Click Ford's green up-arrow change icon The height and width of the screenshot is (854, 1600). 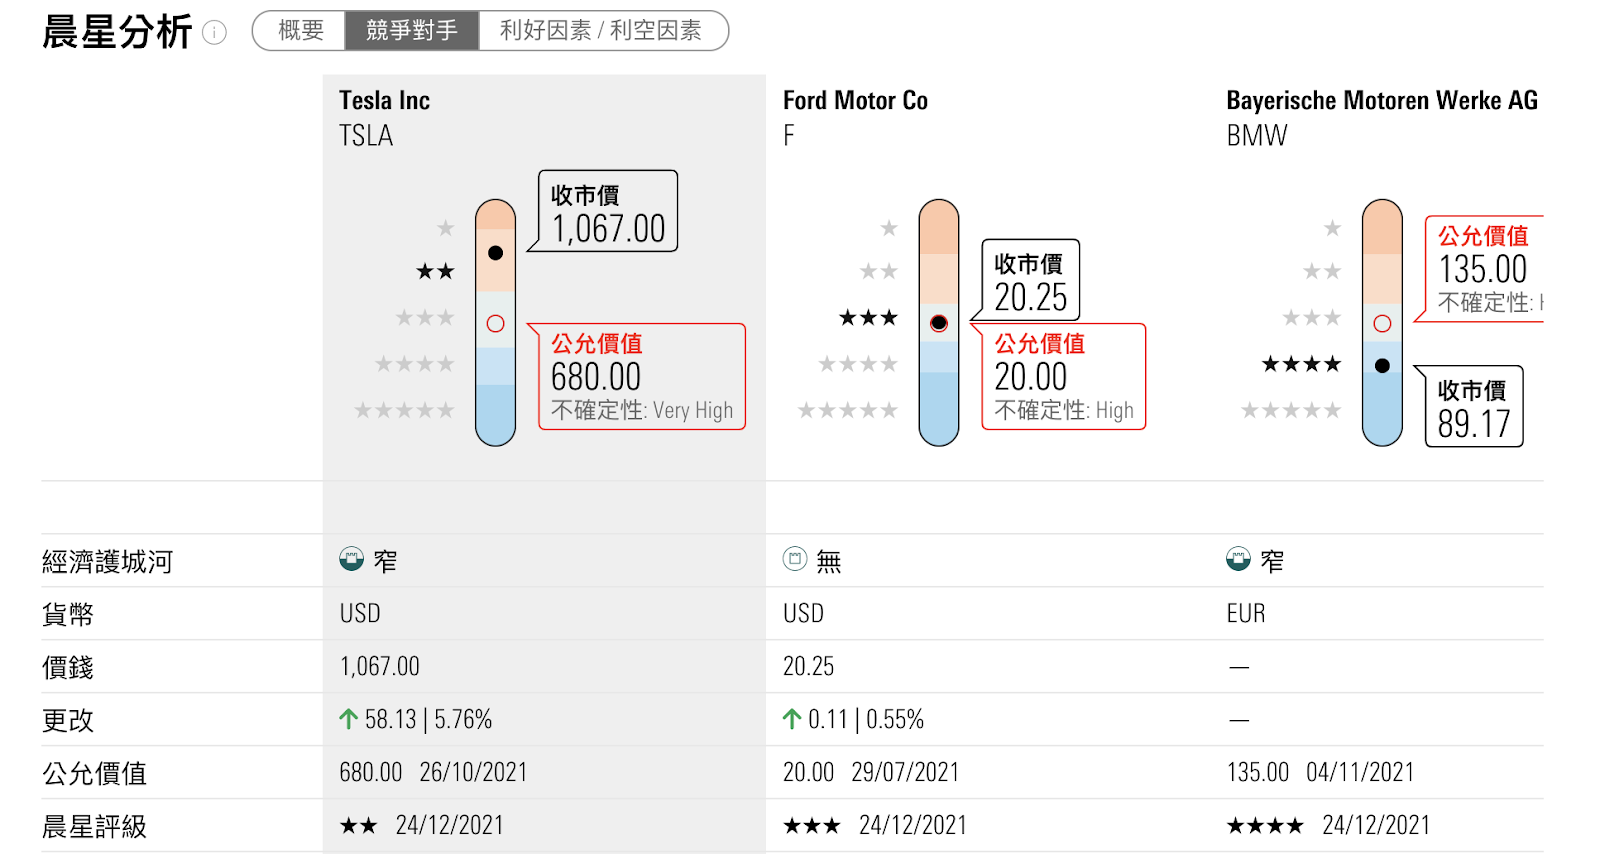(x=792, y=719)
